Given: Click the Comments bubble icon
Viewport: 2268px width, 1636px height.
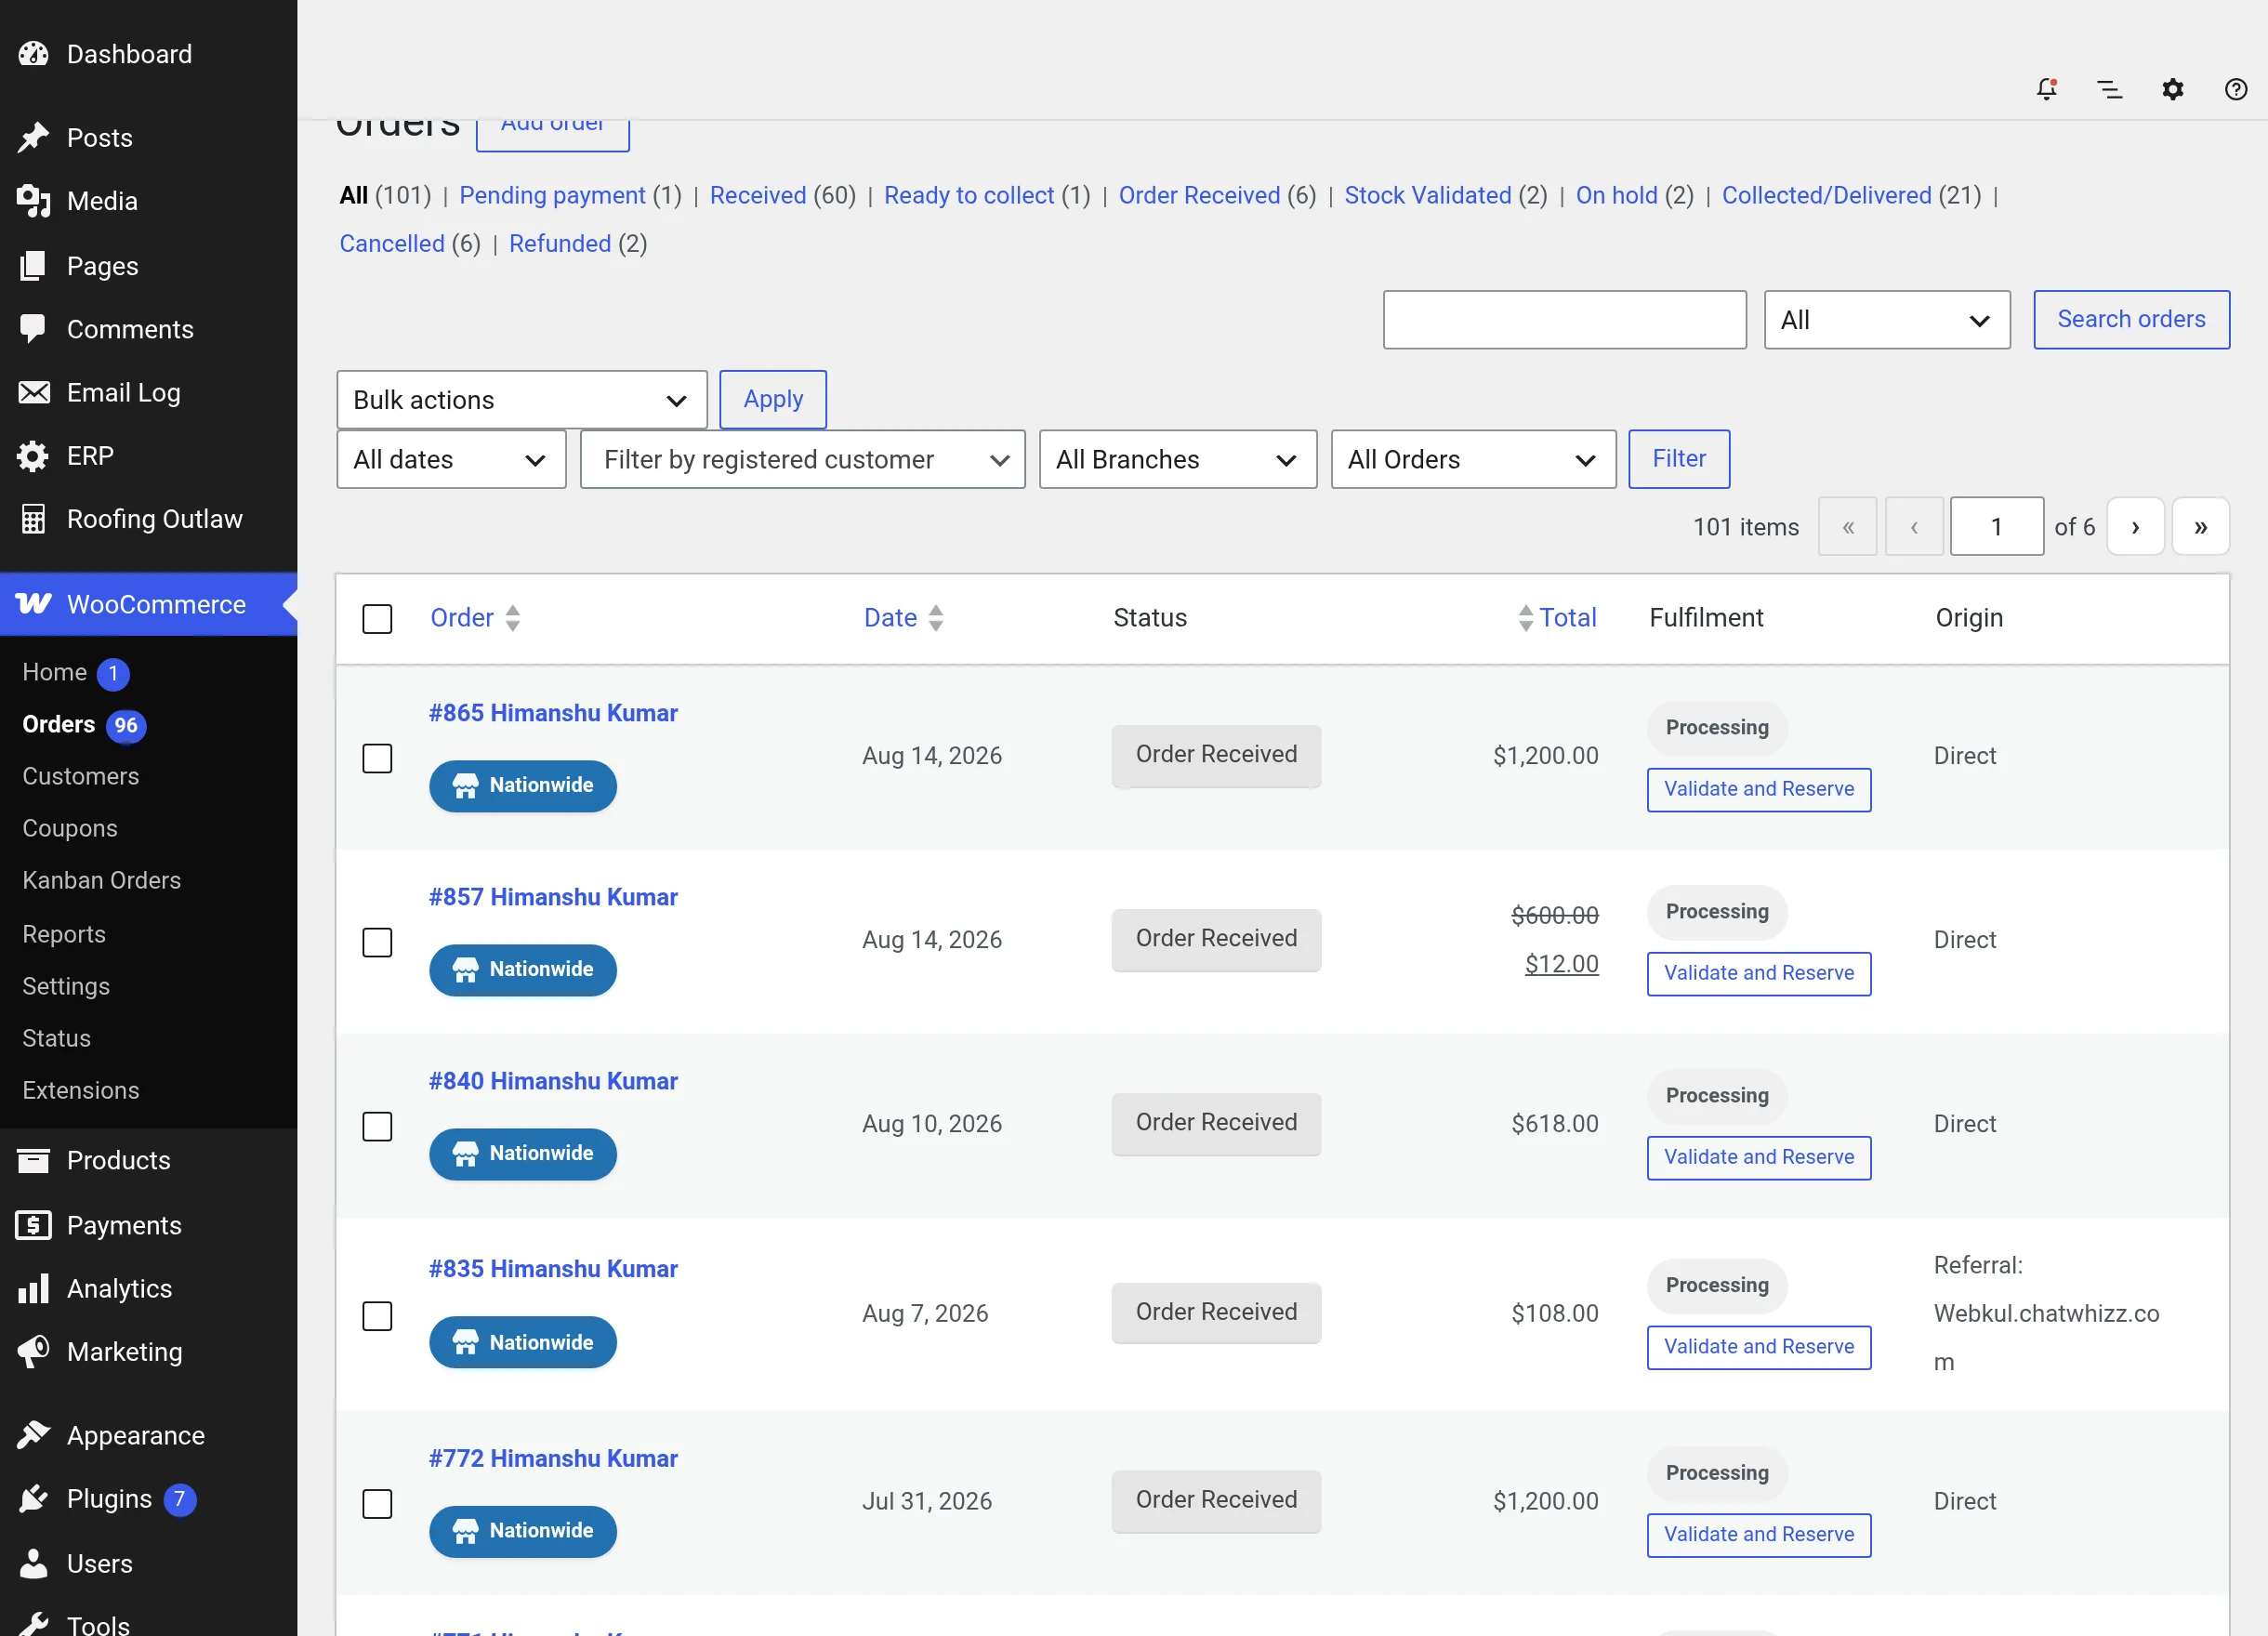Looking at the screenshot, I should click(33, 329).
